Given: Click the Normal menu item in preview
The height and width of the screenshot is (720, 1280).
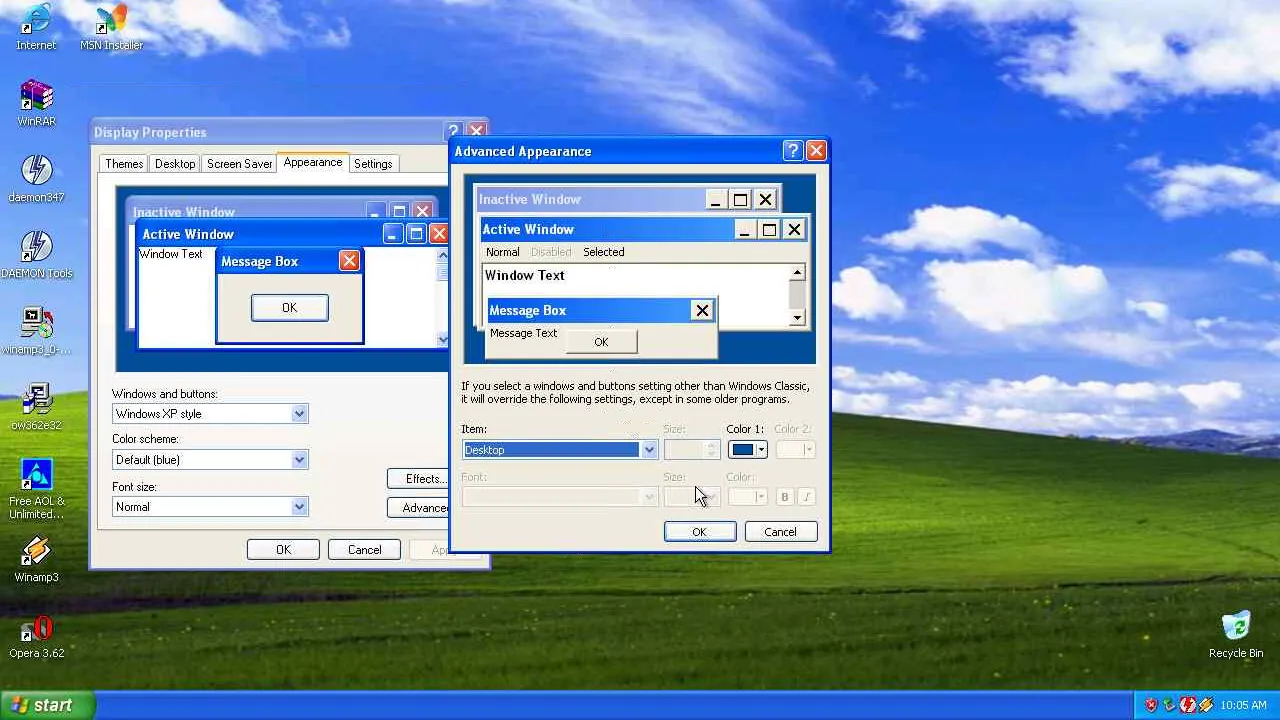Looking at the screenshot, I should click(x=502, y=252).
